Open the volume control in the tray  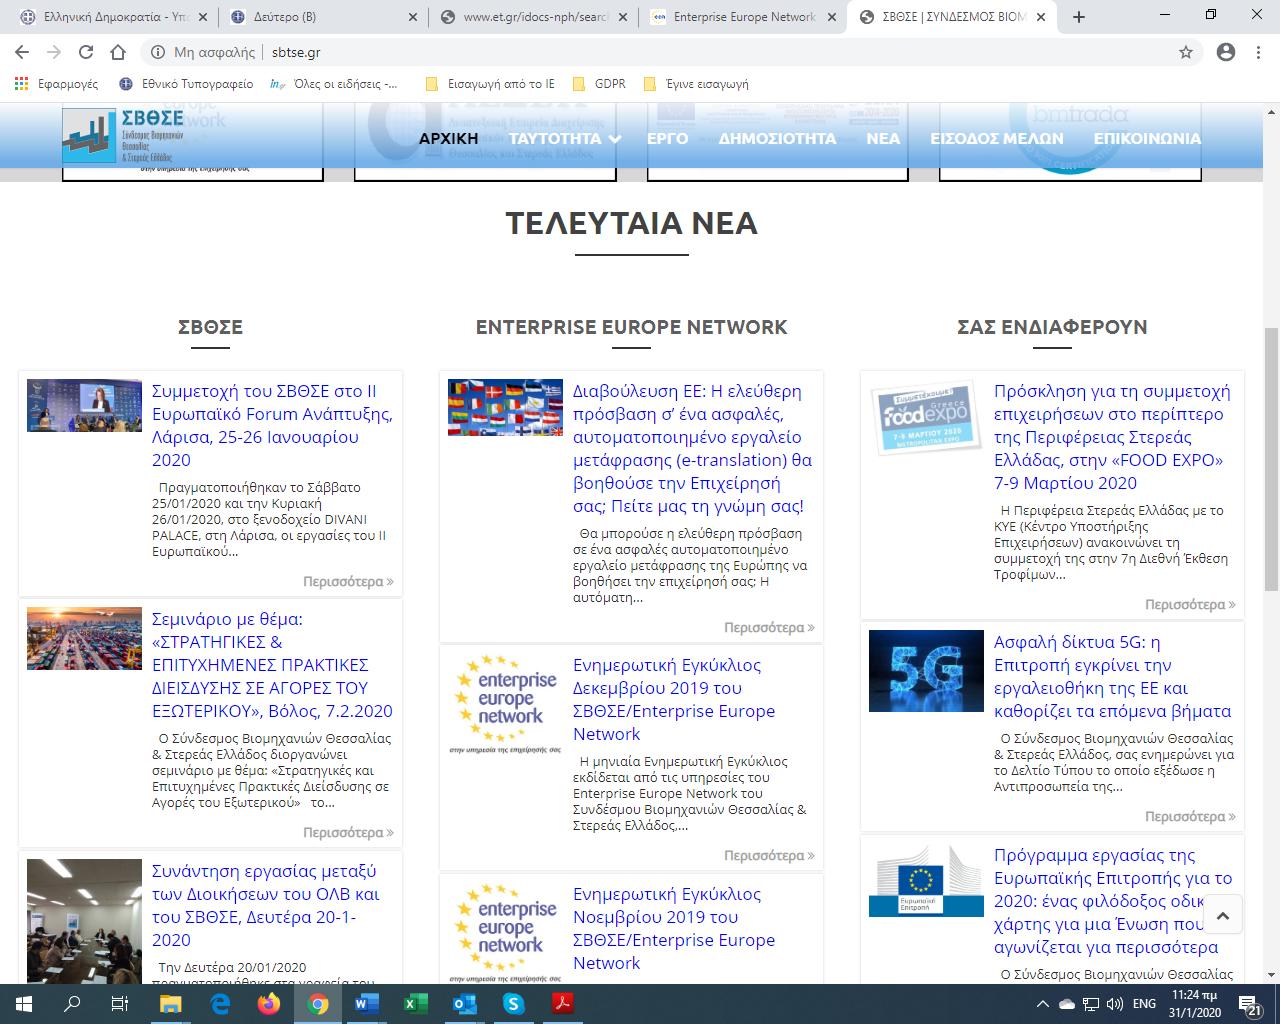(1113, 1004)
